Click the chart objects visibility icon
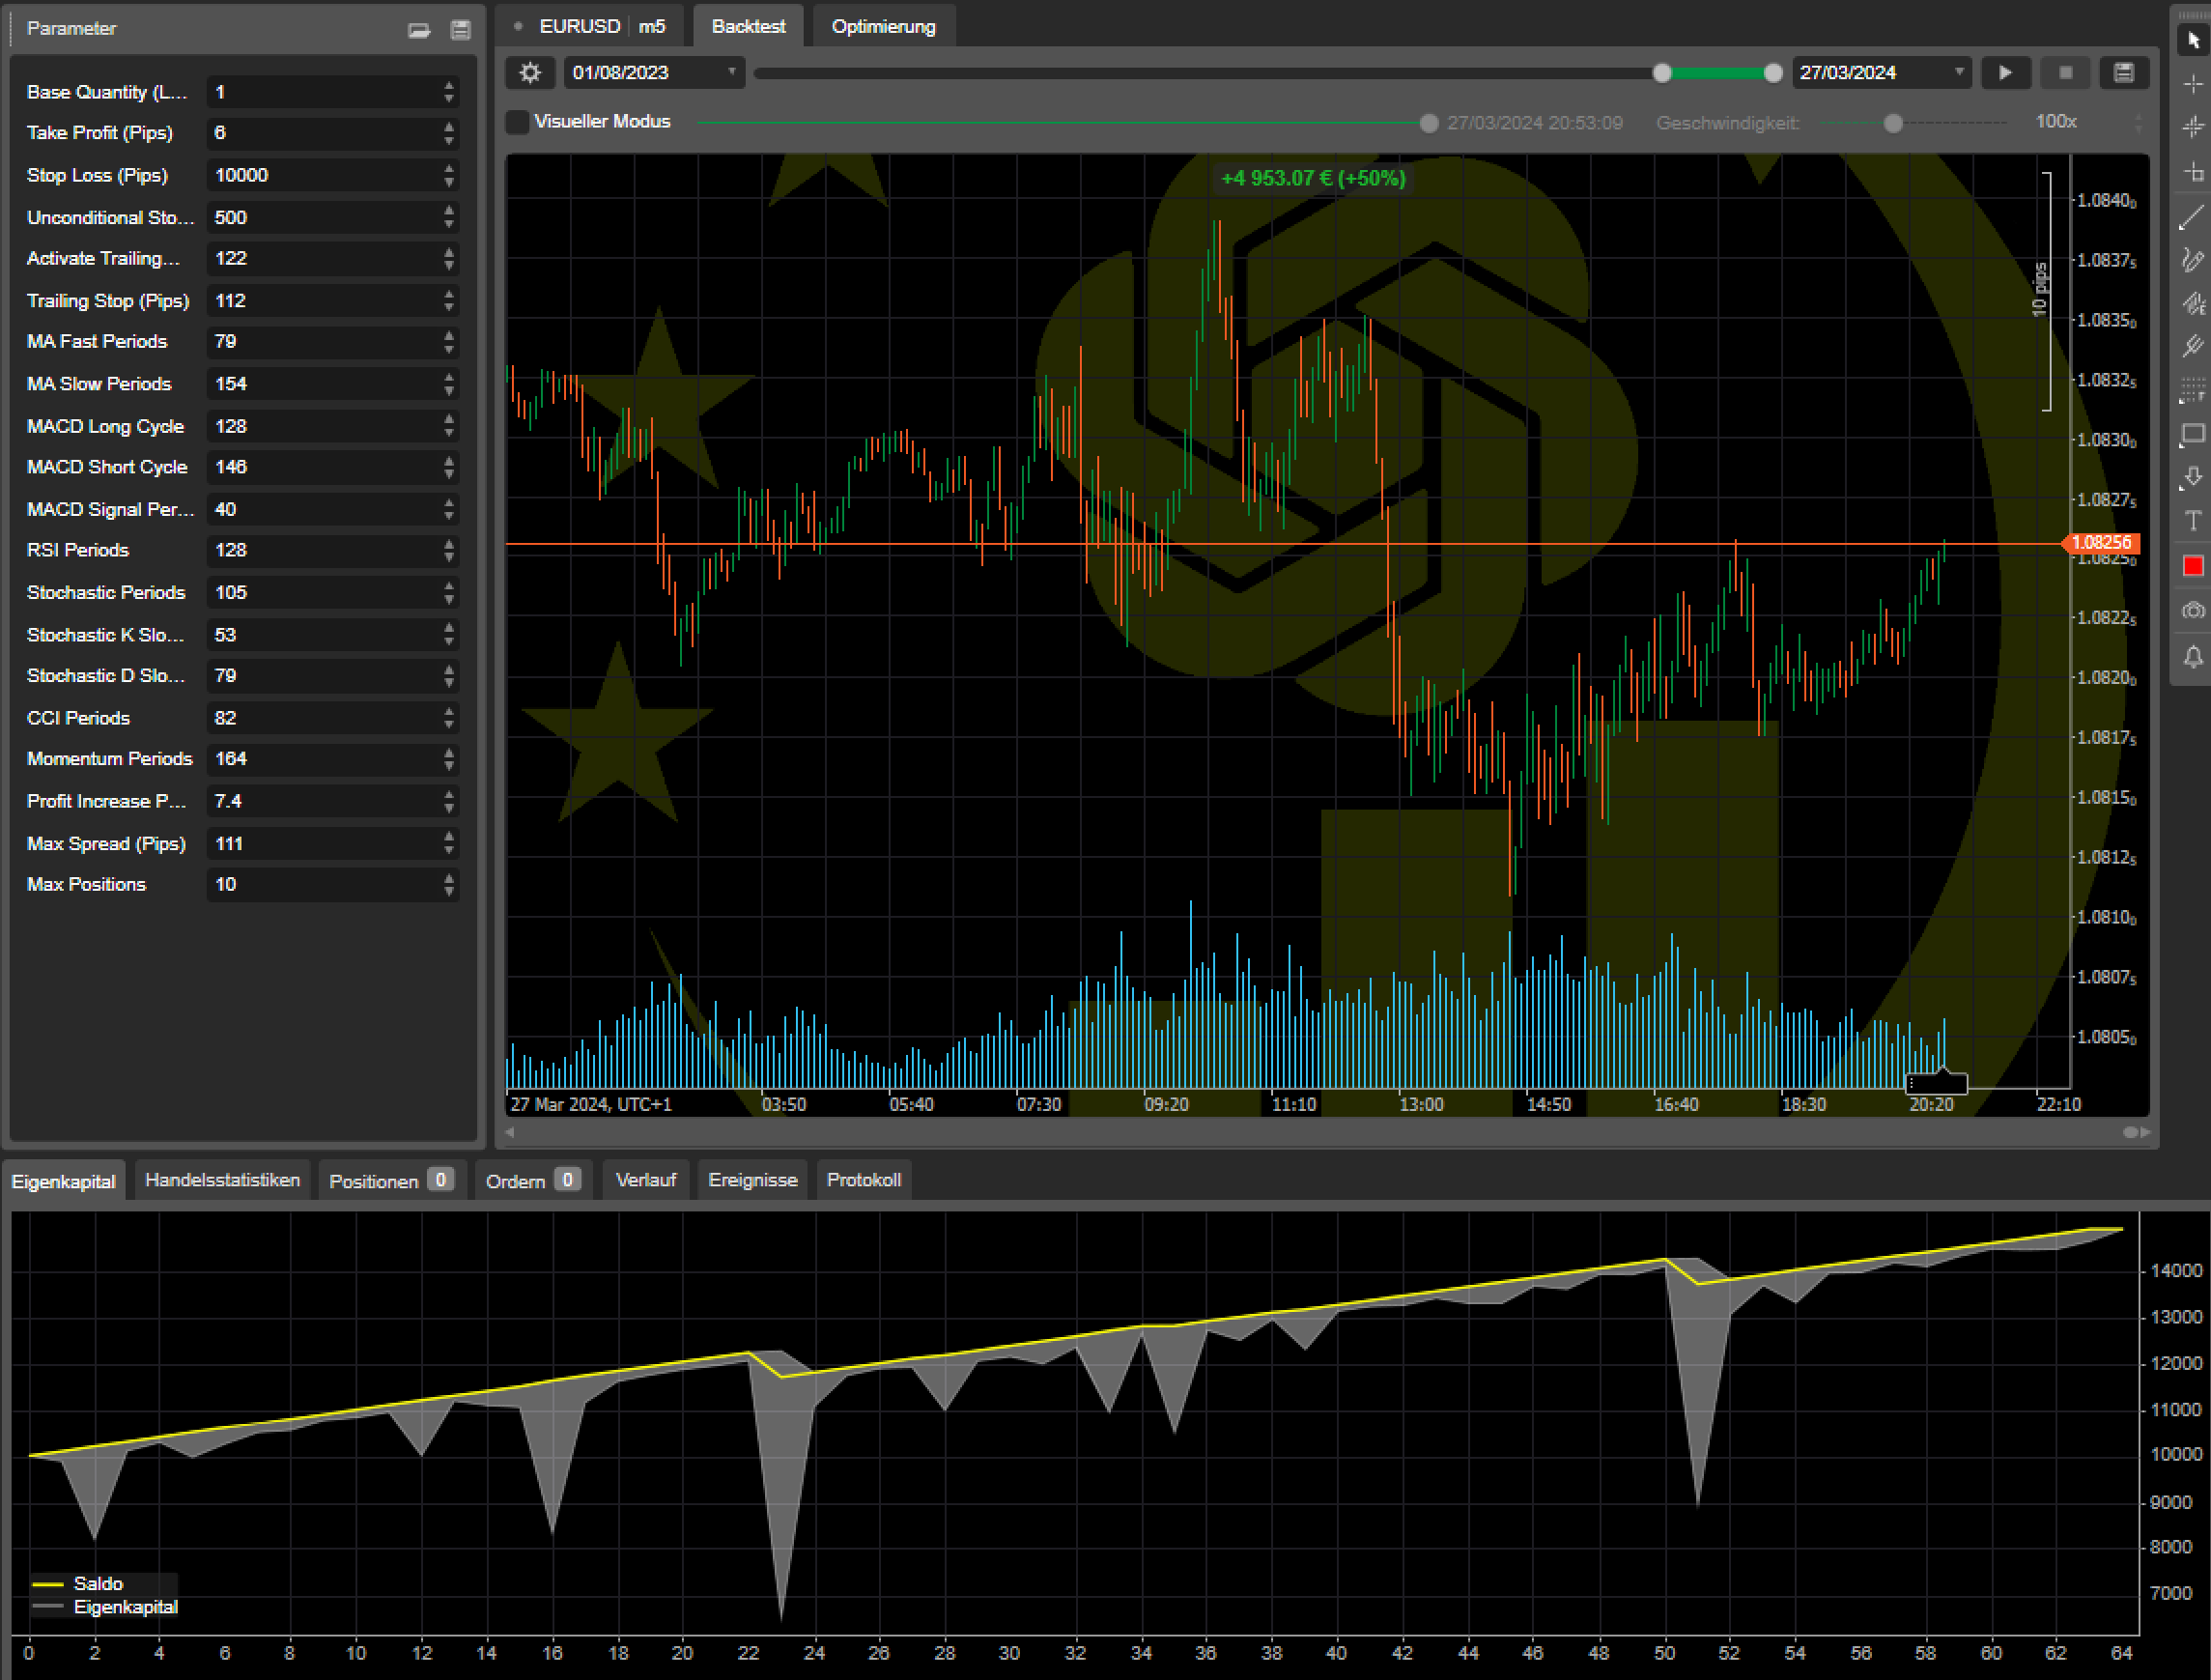2211x1680 pixels. click(x=2193, y=610)
